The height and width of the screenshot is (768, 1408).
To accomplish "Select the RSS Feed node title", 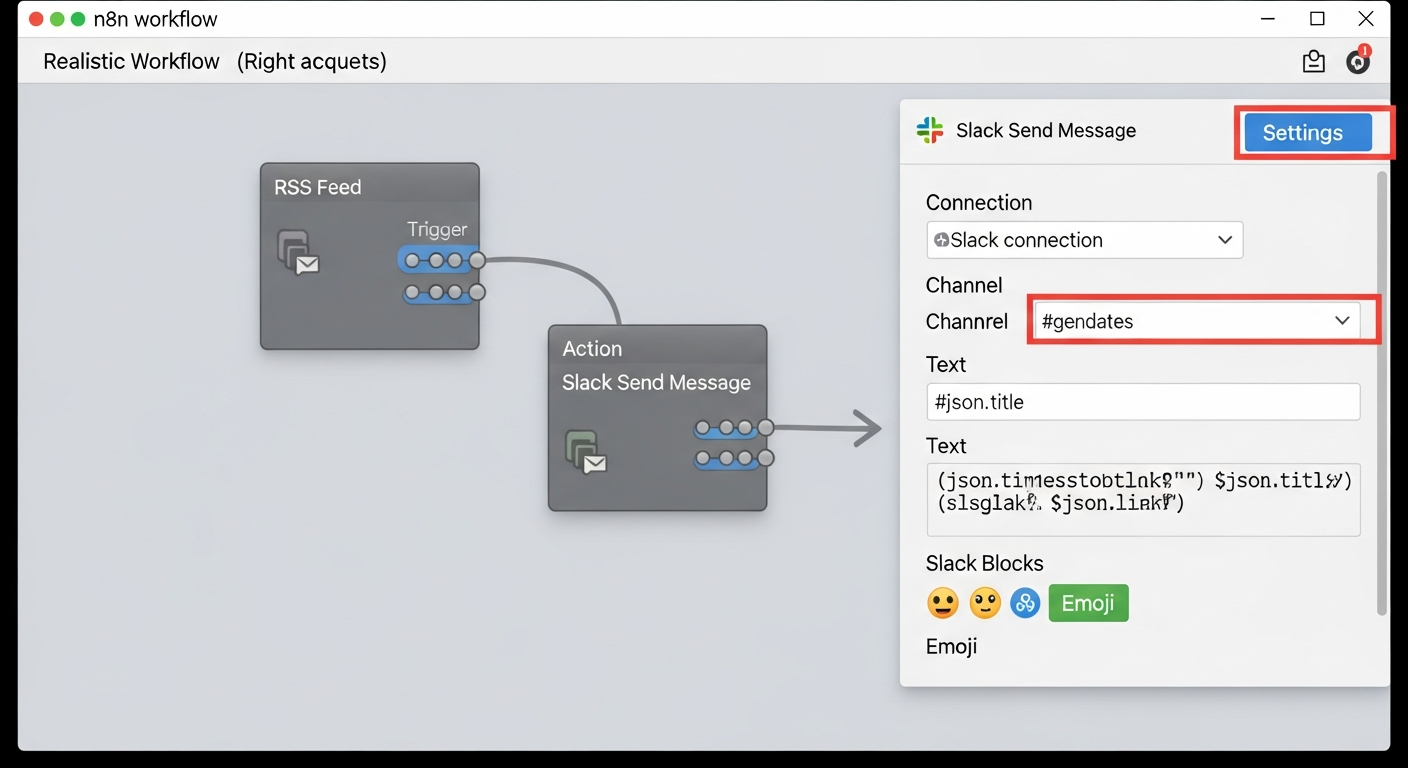I will pos(318,187).
